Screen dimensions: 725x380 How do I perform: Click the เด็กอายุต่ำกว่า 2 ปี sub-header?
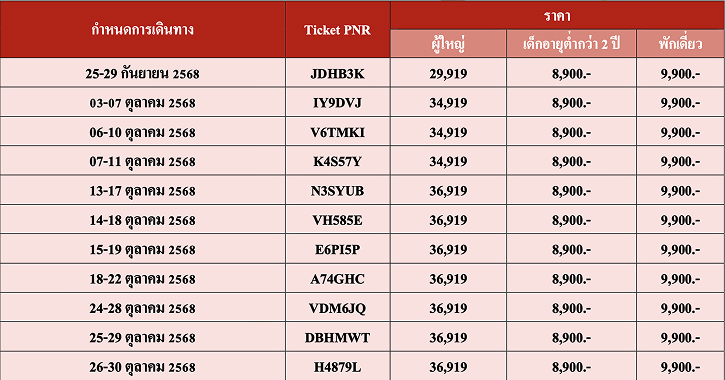[571, 44]
